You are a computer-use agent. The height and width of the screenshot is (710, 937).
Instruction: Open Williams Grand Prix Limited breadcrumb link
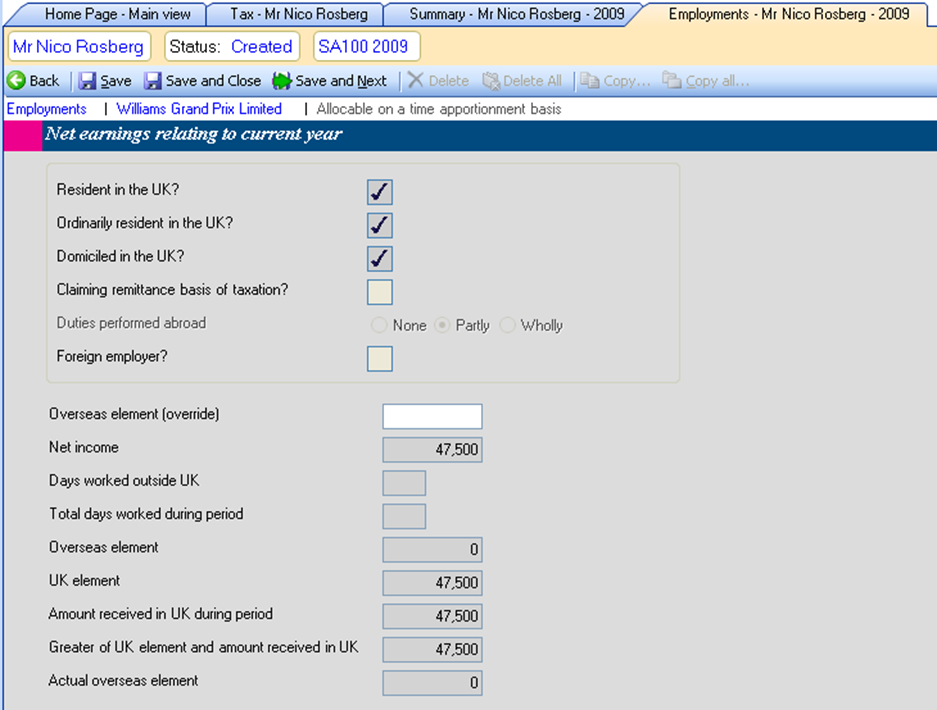point(199,109)
